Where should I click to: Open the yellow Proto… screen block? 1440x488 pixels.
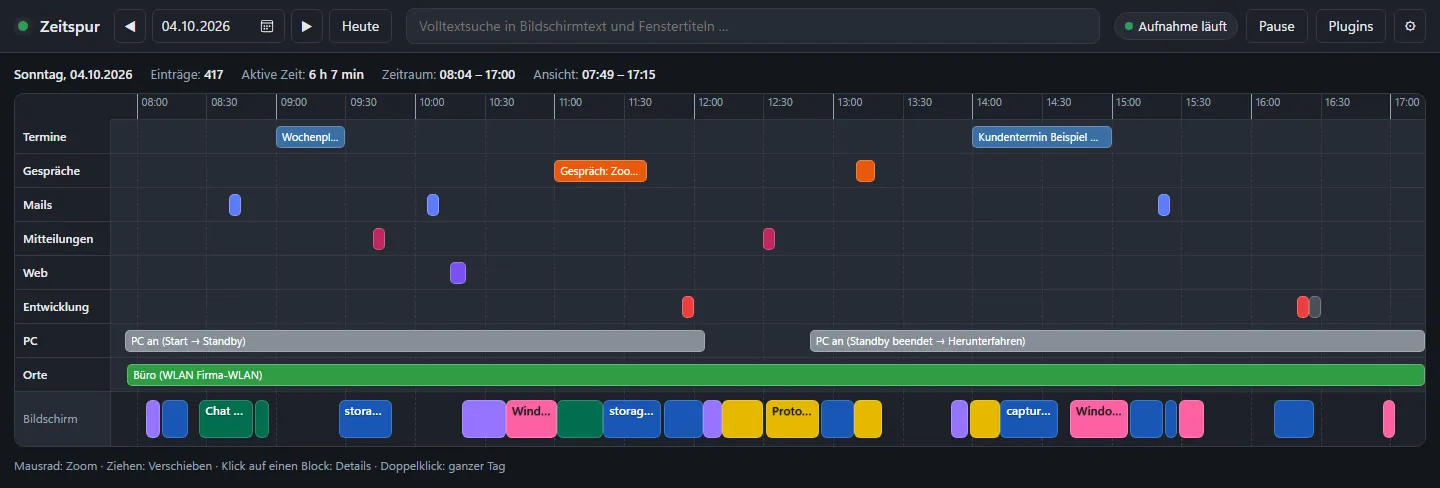point(792,419)
